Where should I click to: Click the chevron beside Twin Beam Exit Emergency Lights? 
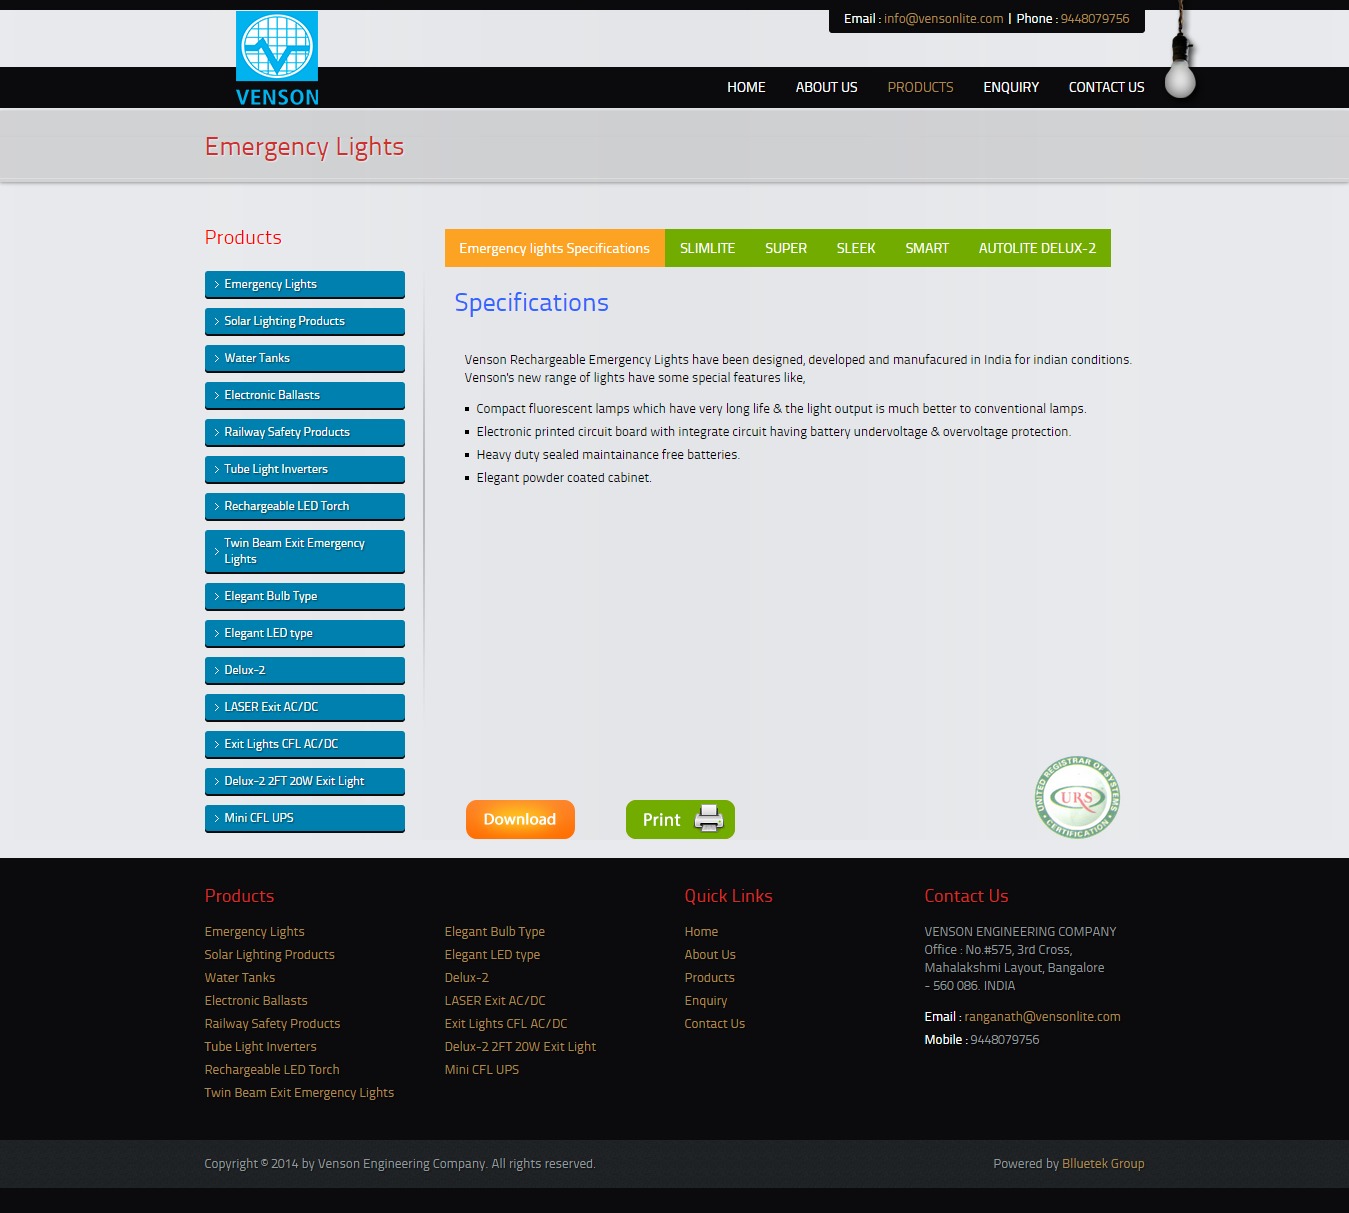(x=216, y=551)
